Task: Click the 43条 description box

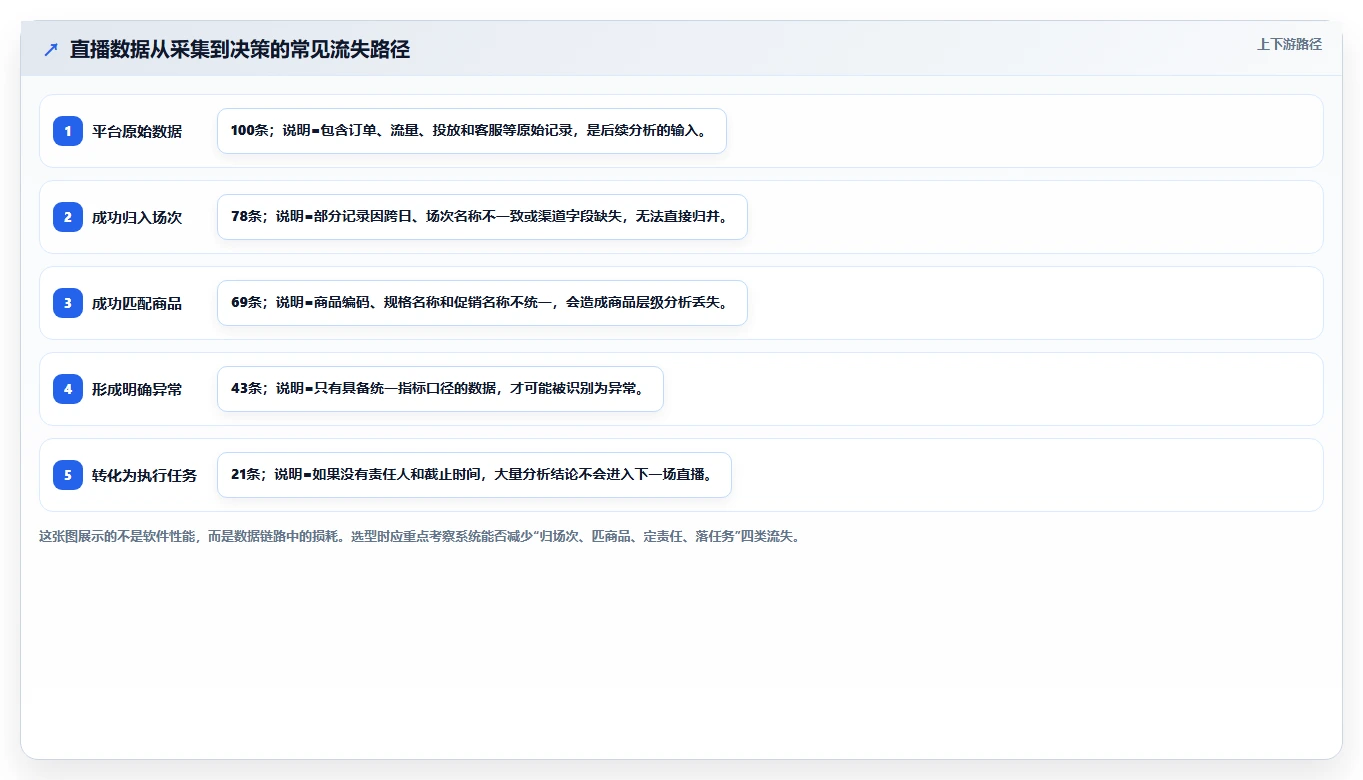Action: click(x=440, y=389)
